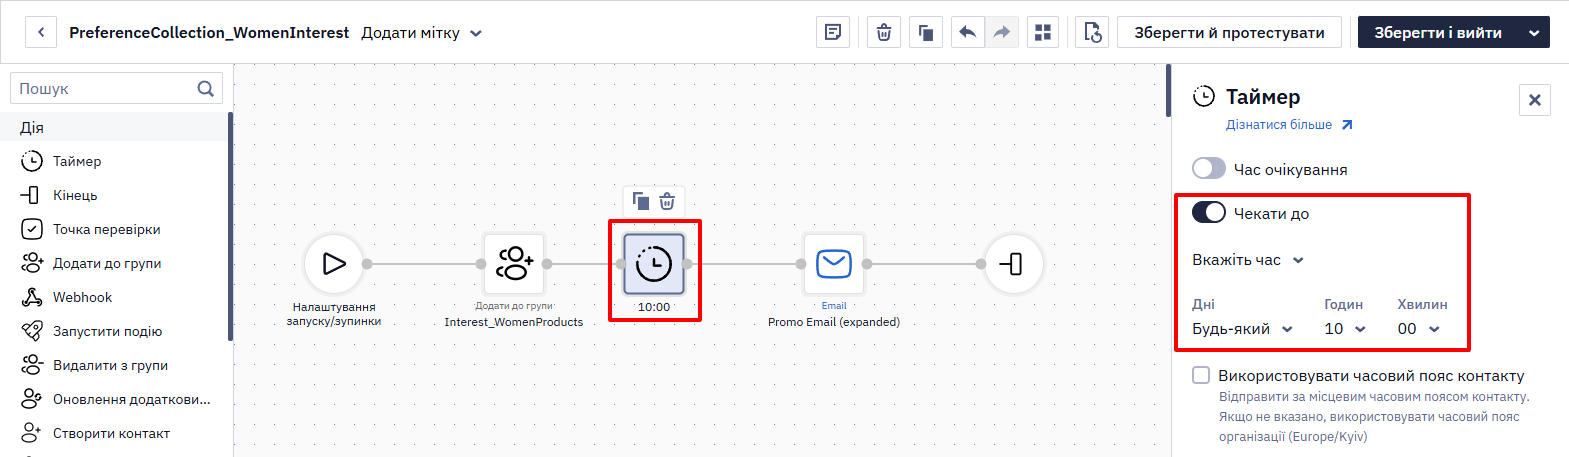Open the Годин 10 dropdown

pyautogui.click(x=1345, y=329)
